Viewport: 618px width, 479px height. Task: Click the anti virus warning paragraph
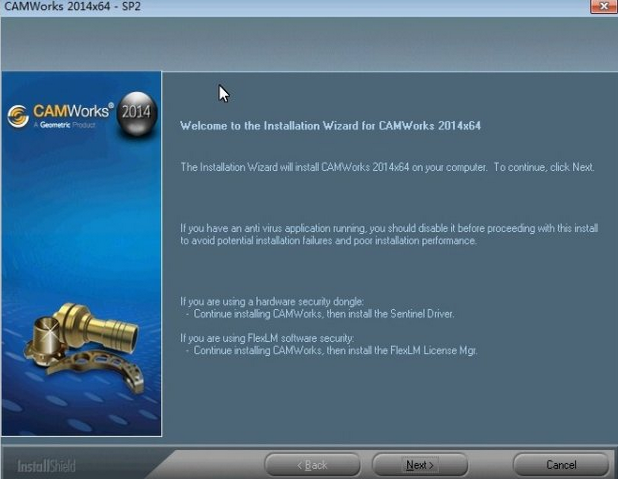pos(389,234)
